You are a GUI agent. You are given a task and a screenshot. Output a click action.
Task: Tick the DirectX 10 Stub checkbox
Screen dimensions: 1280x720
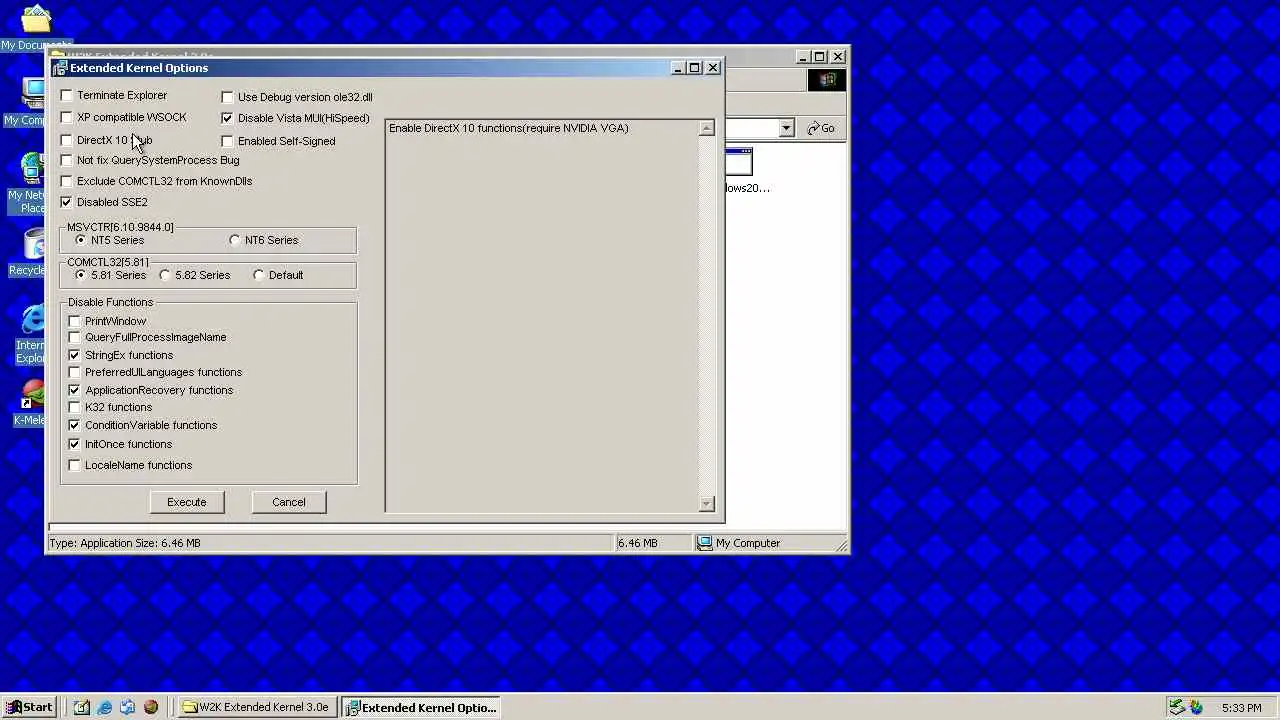click(x=67, y=140)
